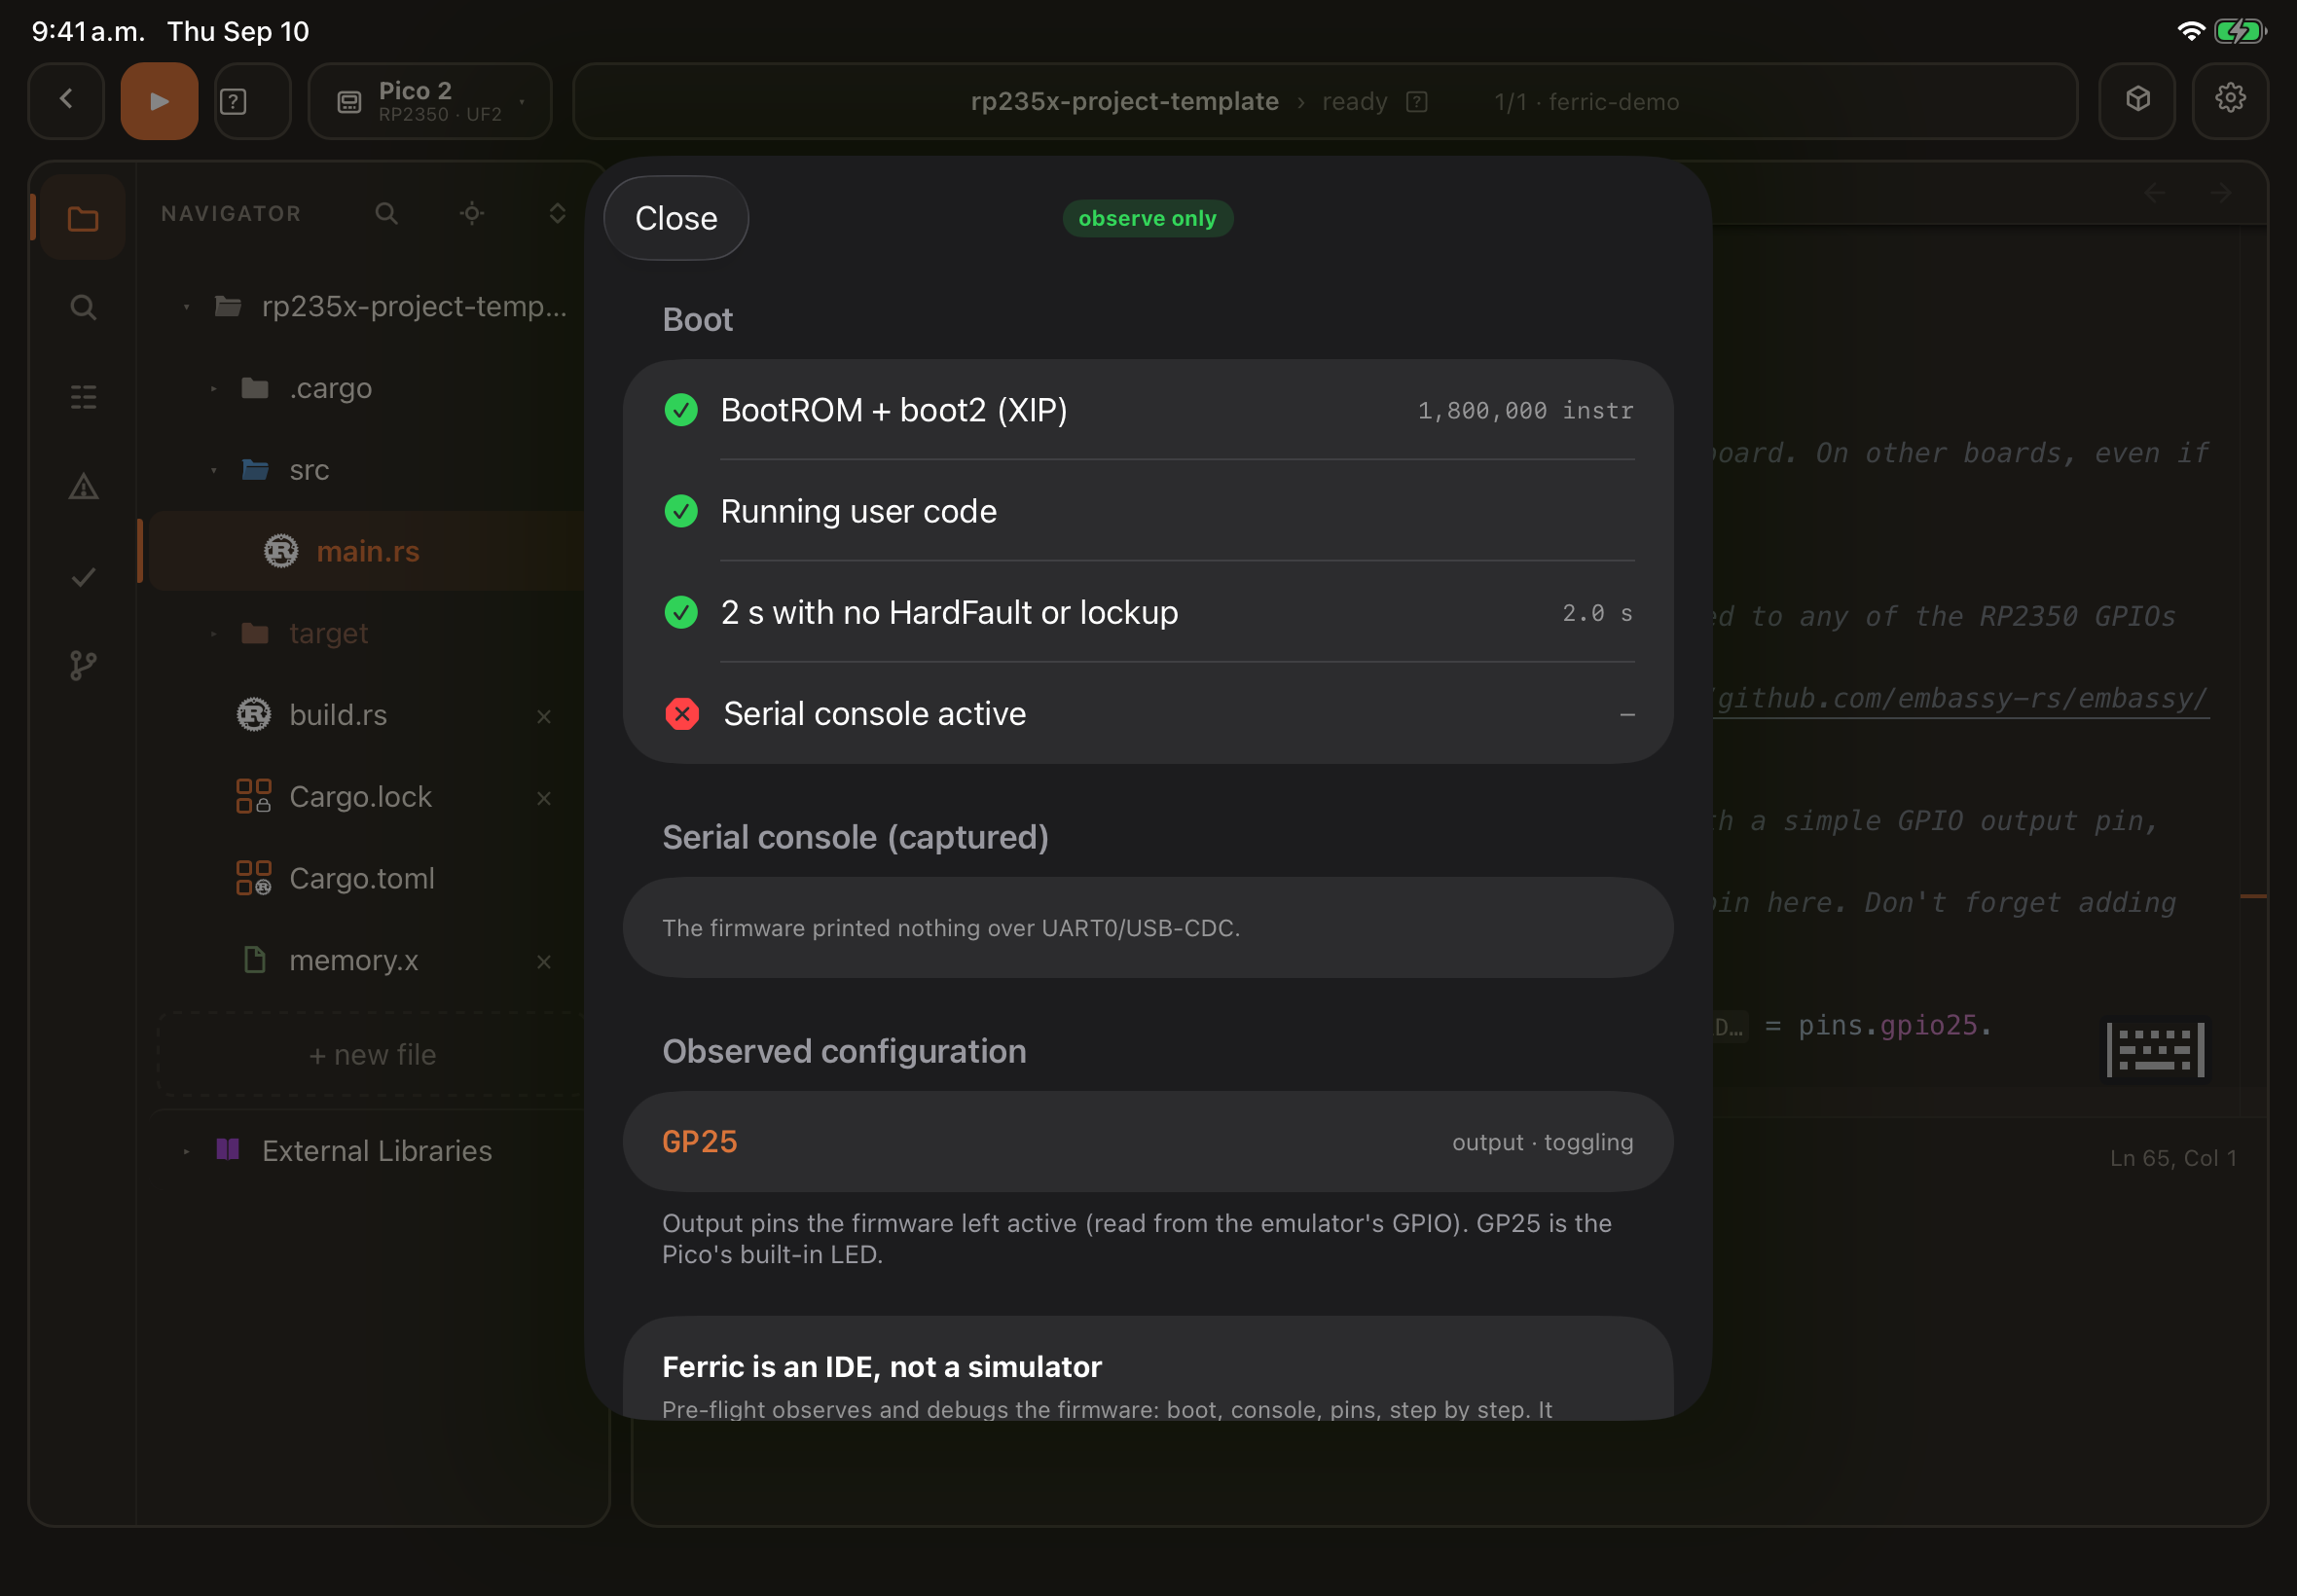The height and width of the screenshot is (1596, 2297).
Task: Close the pre-flight dialog
Action: coord(676,218)
